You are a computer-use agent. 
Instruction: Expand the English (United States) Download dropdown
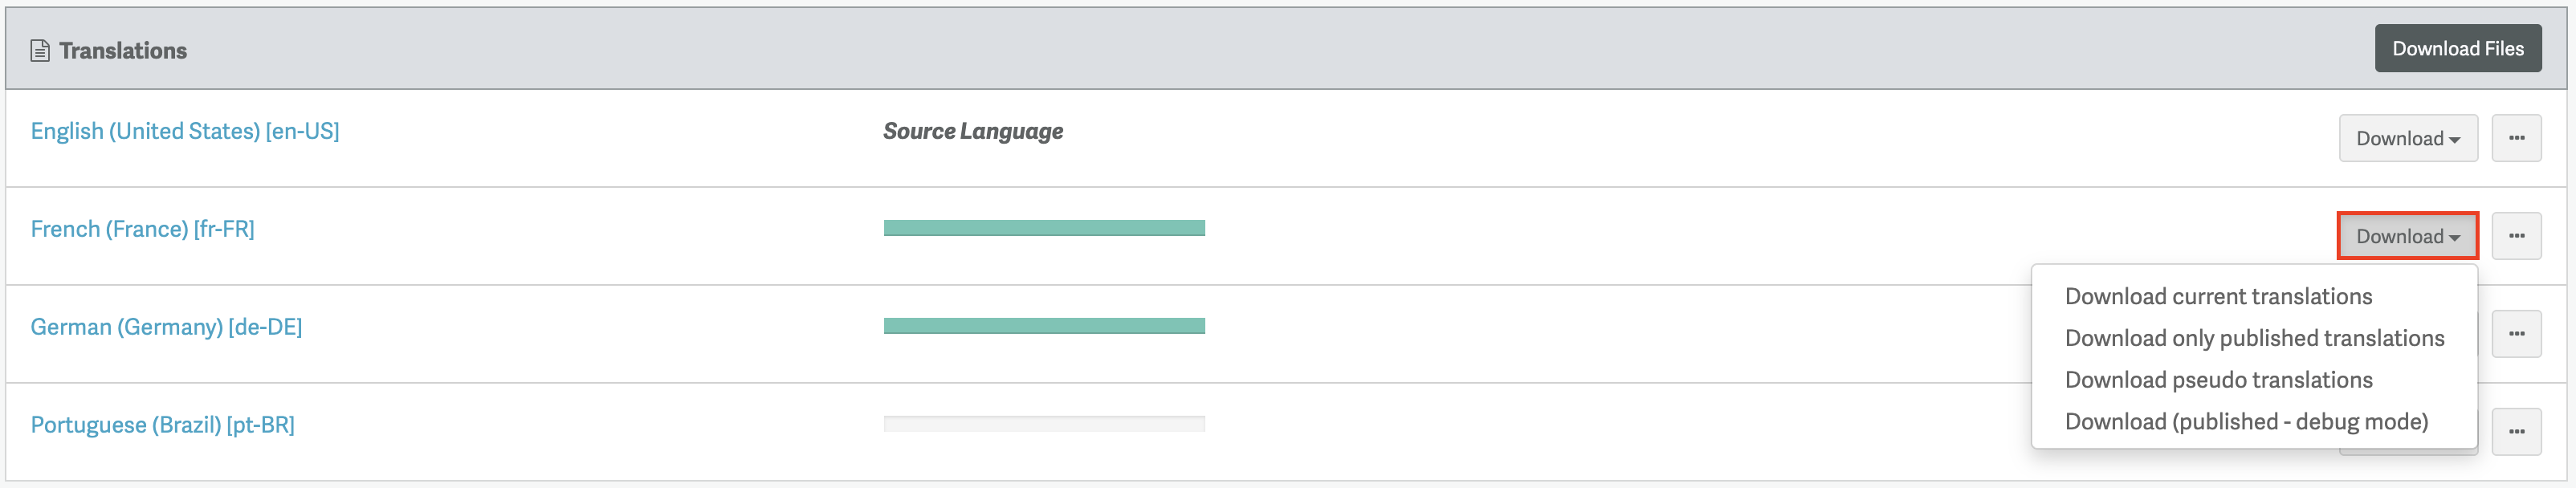[2407, 138]
